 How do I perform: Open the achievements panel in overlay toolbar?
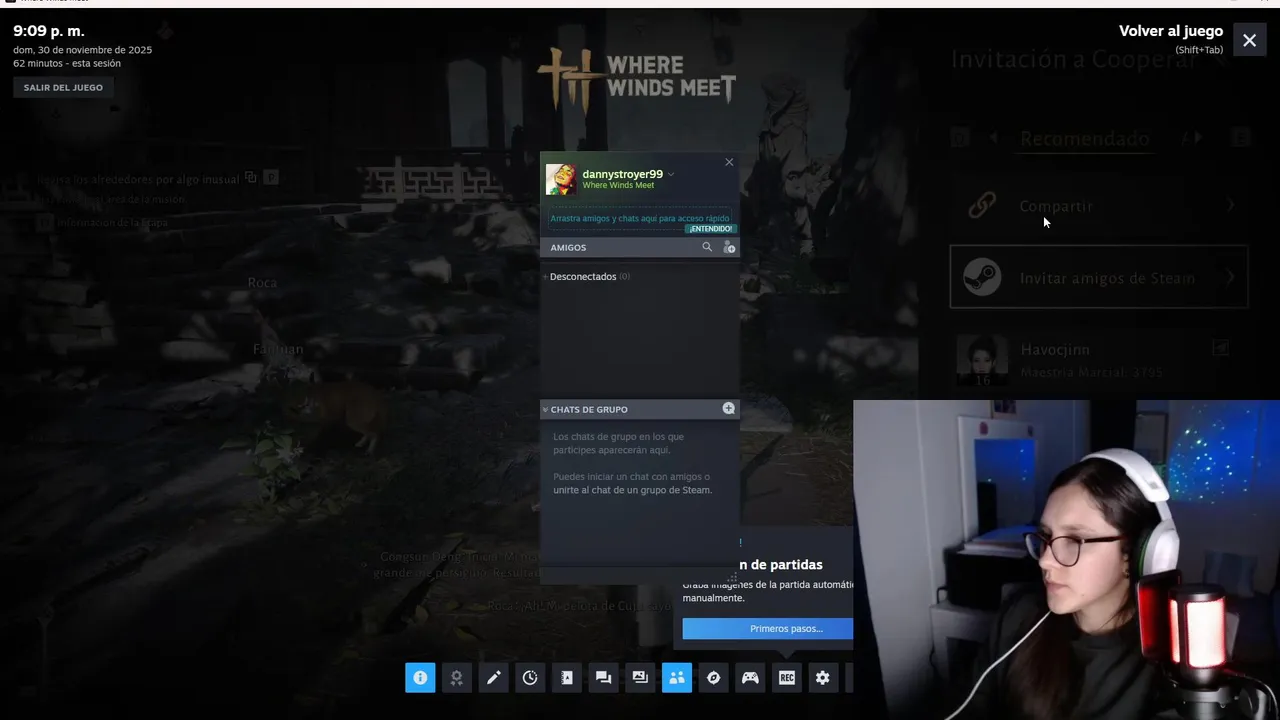click(x=456, y=677)
